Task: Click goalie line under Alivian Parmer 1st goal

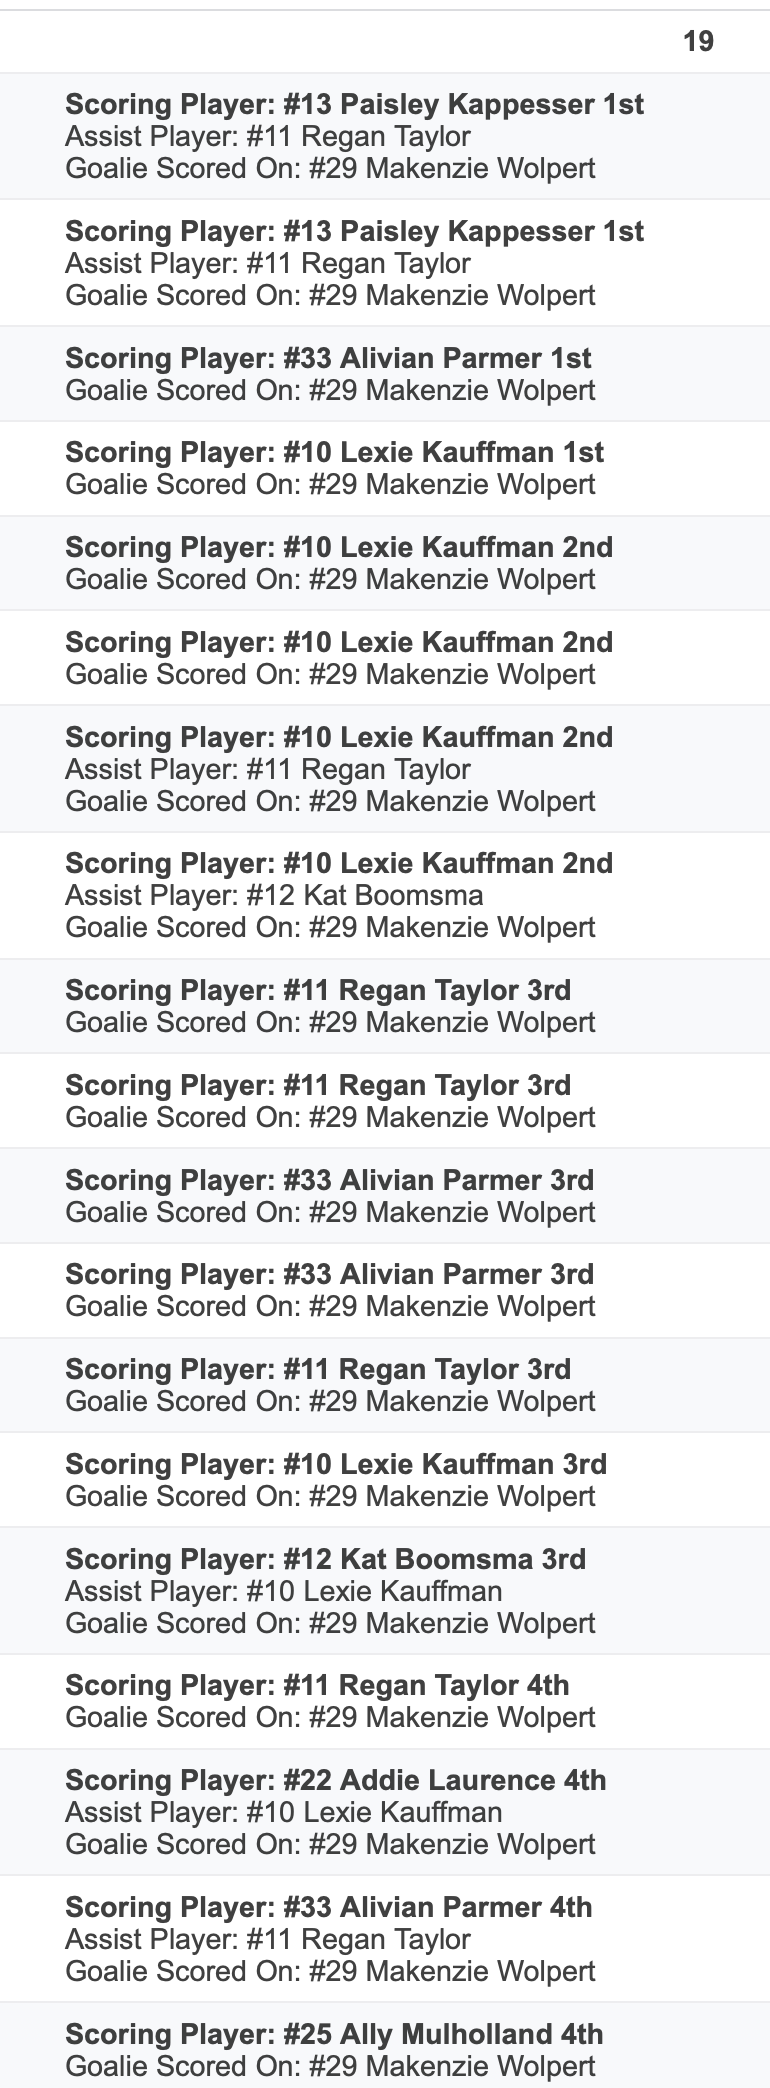Action: coord(330,390)
